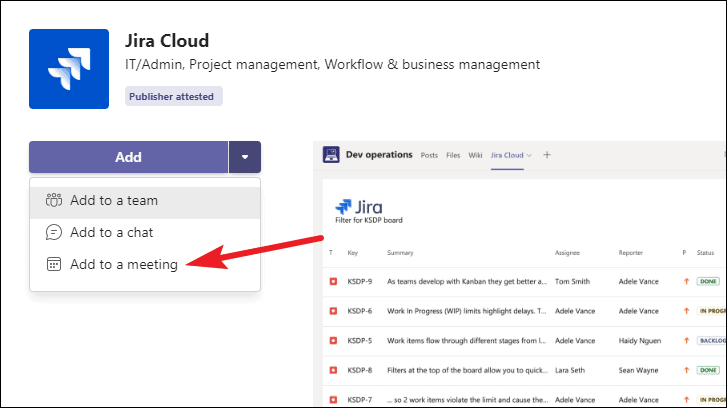Click the Filter for KSDP board text
Viewport: 727px width, 408px height.
coord(369,220)
